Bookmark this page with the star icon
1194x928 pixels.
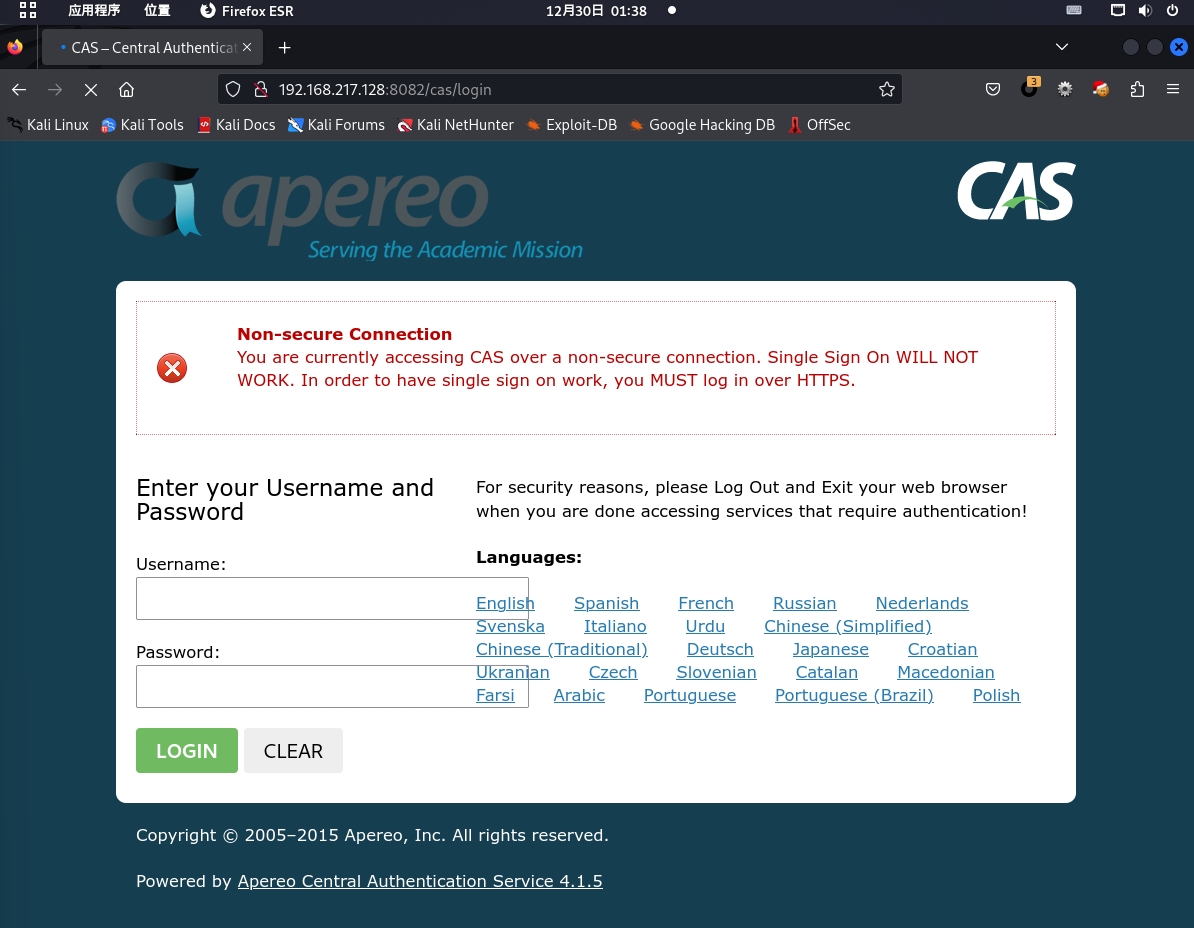[x=886, y=89]
